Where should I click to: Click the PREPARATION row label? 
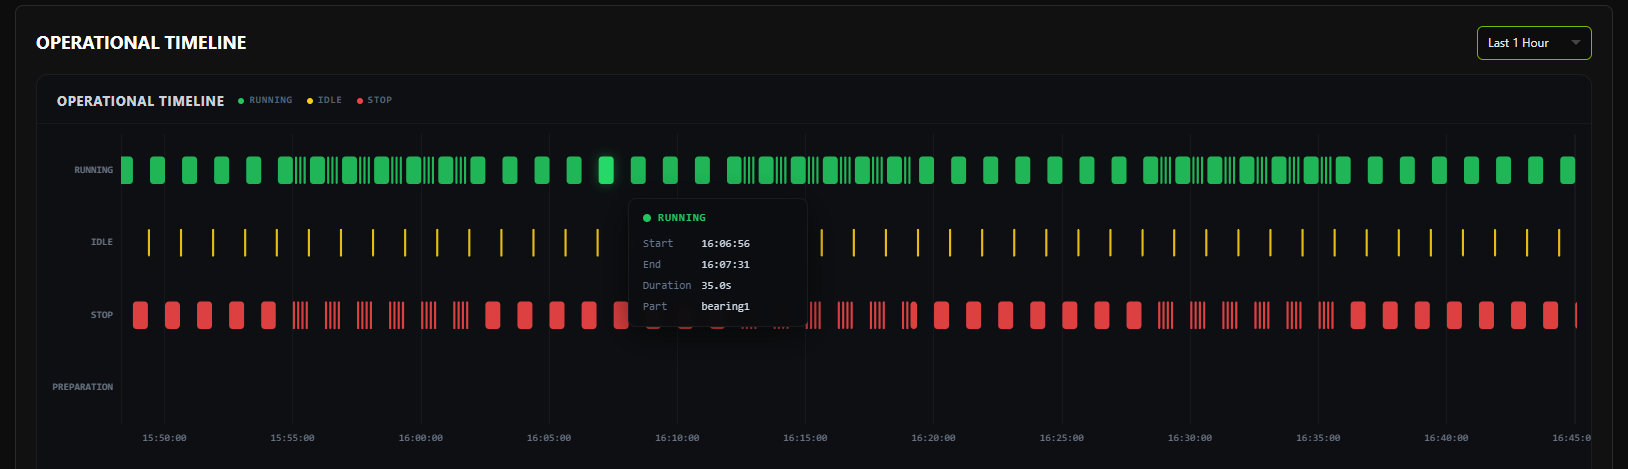tap(83, 387)
